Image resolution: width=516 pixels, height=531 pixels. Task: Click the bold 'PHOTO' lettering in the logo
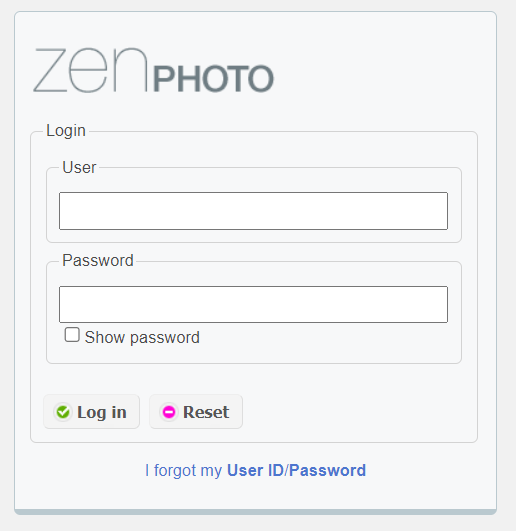click(214, 79)
